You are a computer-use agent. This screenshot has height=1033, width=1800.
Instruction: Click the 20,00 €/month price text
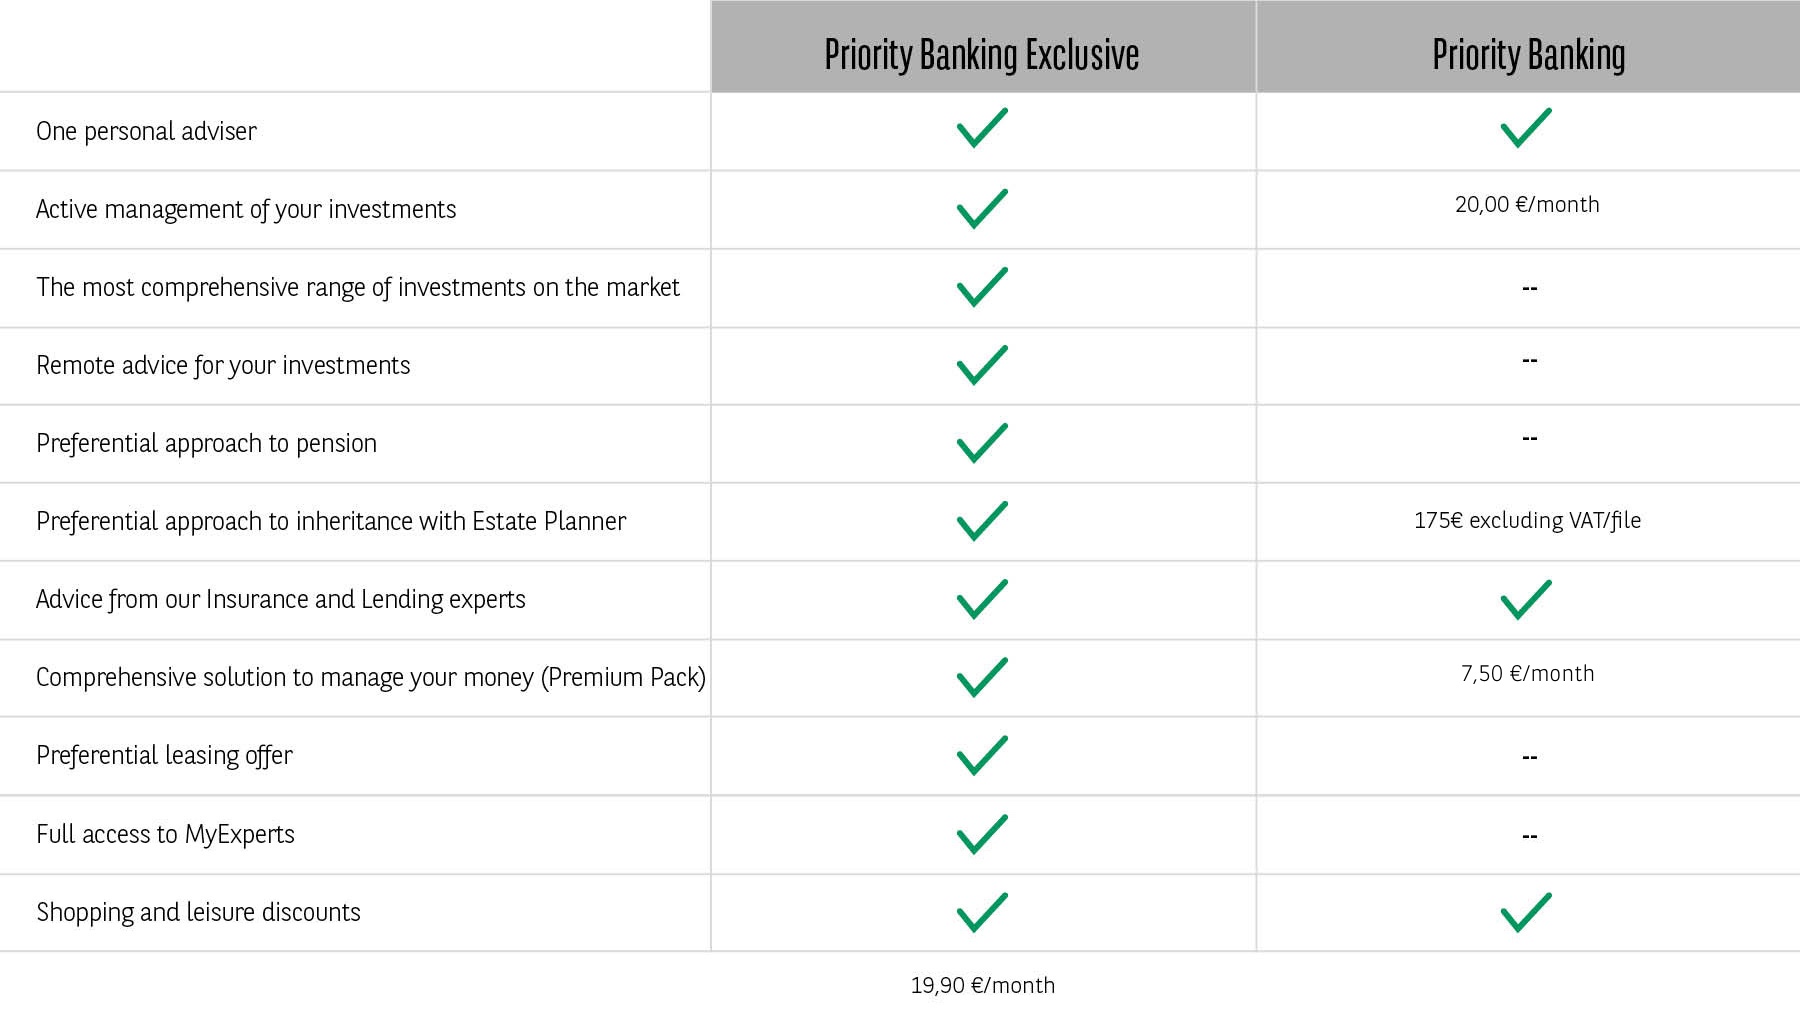tap(1527, 205)
